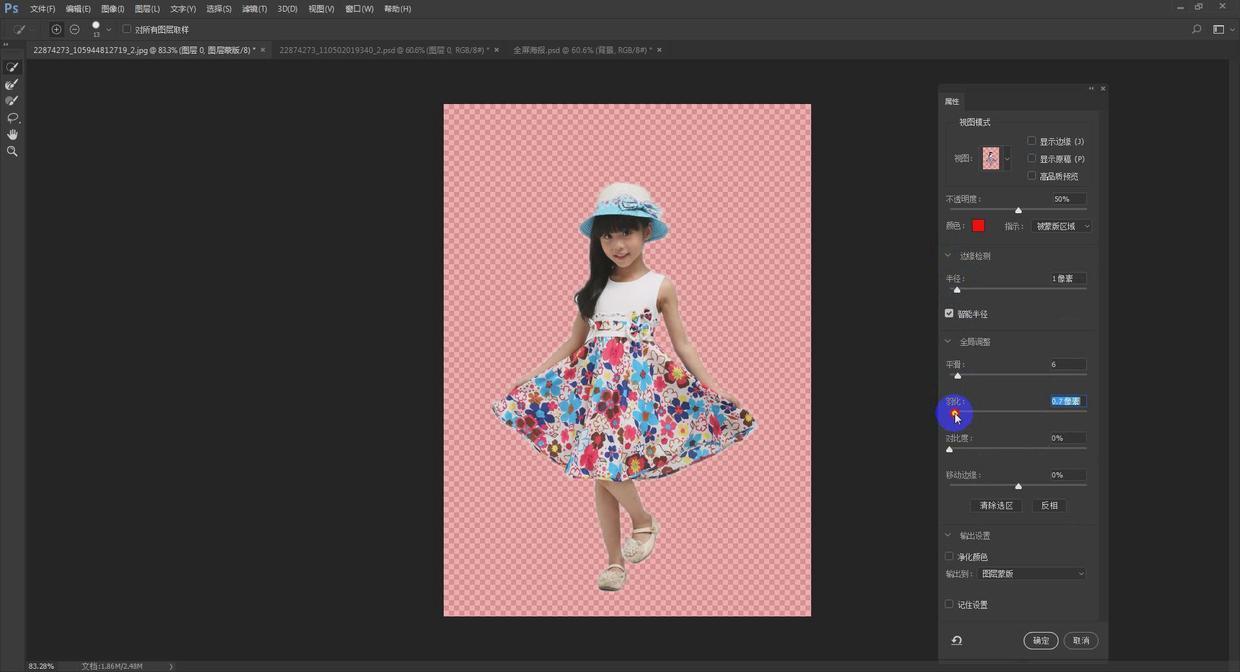The height and width of the screenshot is (672, 1240).
Task: Select the Zoom tool
Action: click(x=12, y=151)
